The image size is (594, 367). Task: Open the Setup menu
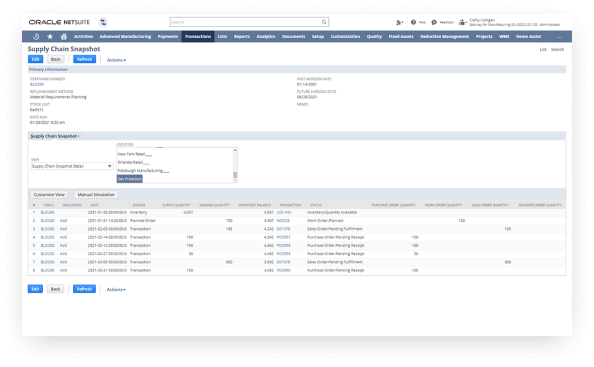coord(318,36)
